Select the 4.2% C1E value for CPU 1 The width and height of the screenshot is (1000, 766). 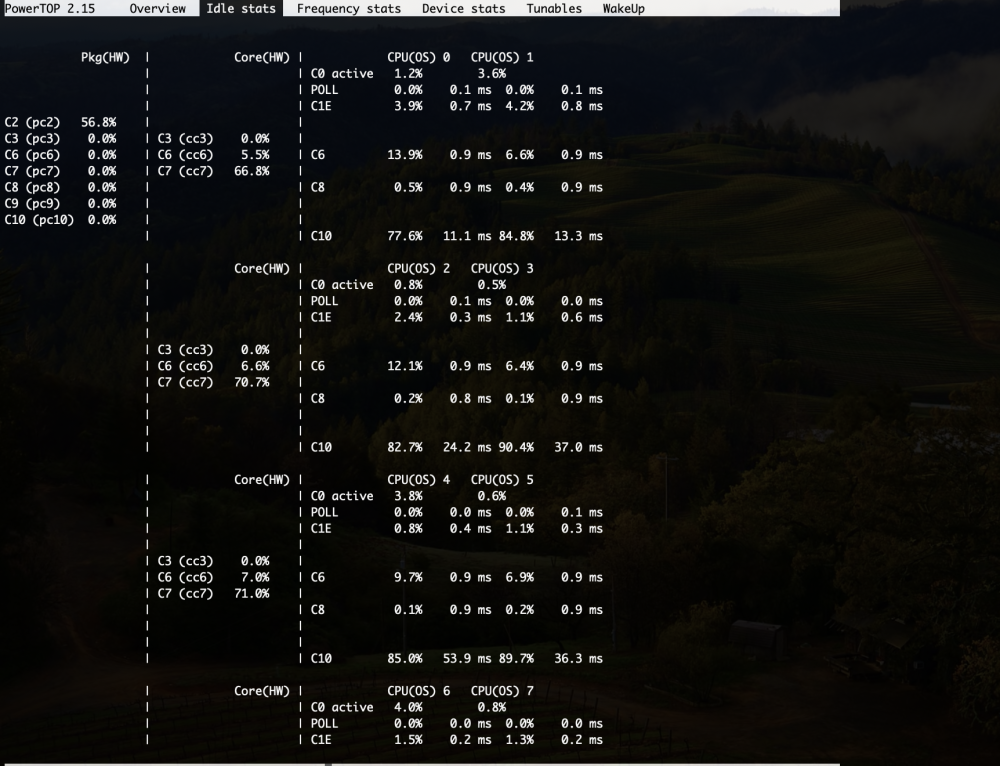(520, 106)
